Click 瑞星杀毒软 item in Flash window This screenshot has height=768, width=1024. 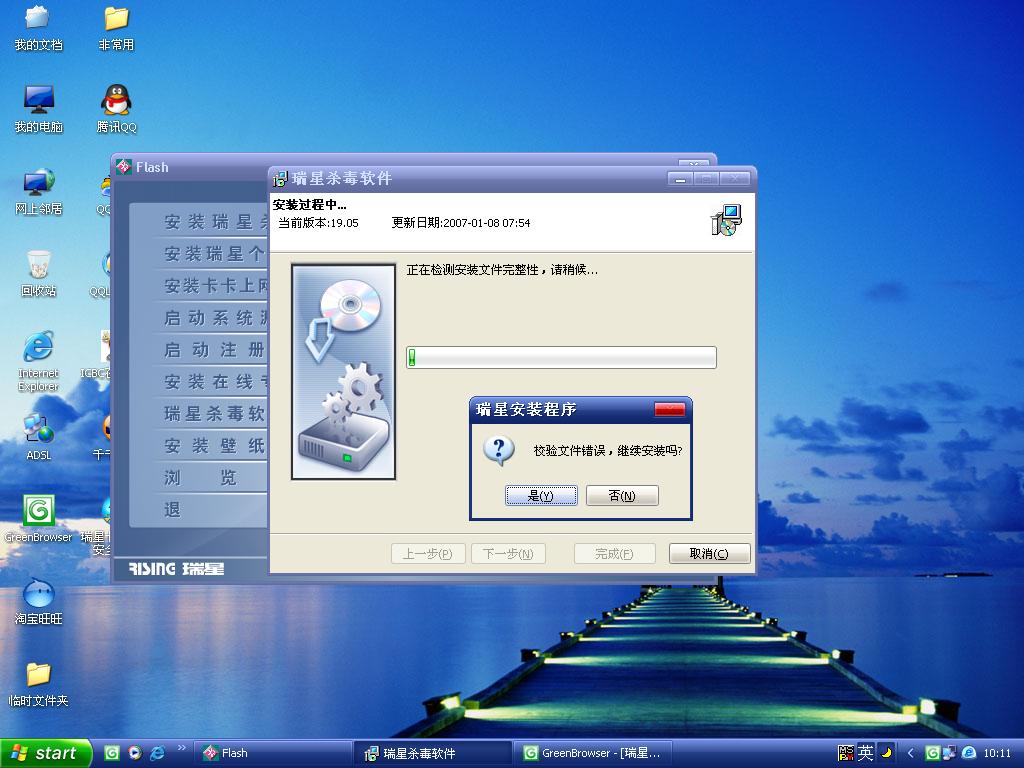(x=214, y=414)
